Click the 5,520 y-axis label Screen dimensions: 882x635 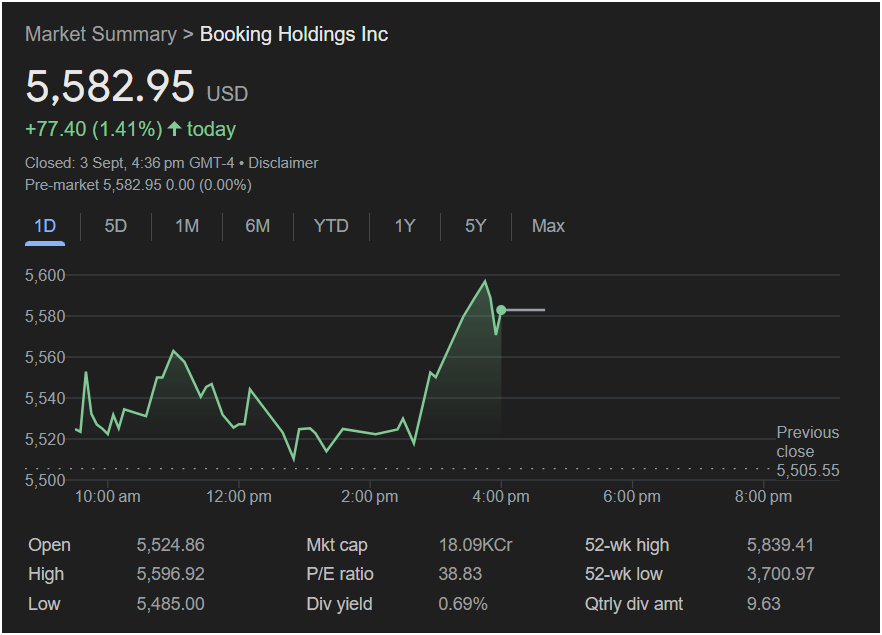click(45, 439)
